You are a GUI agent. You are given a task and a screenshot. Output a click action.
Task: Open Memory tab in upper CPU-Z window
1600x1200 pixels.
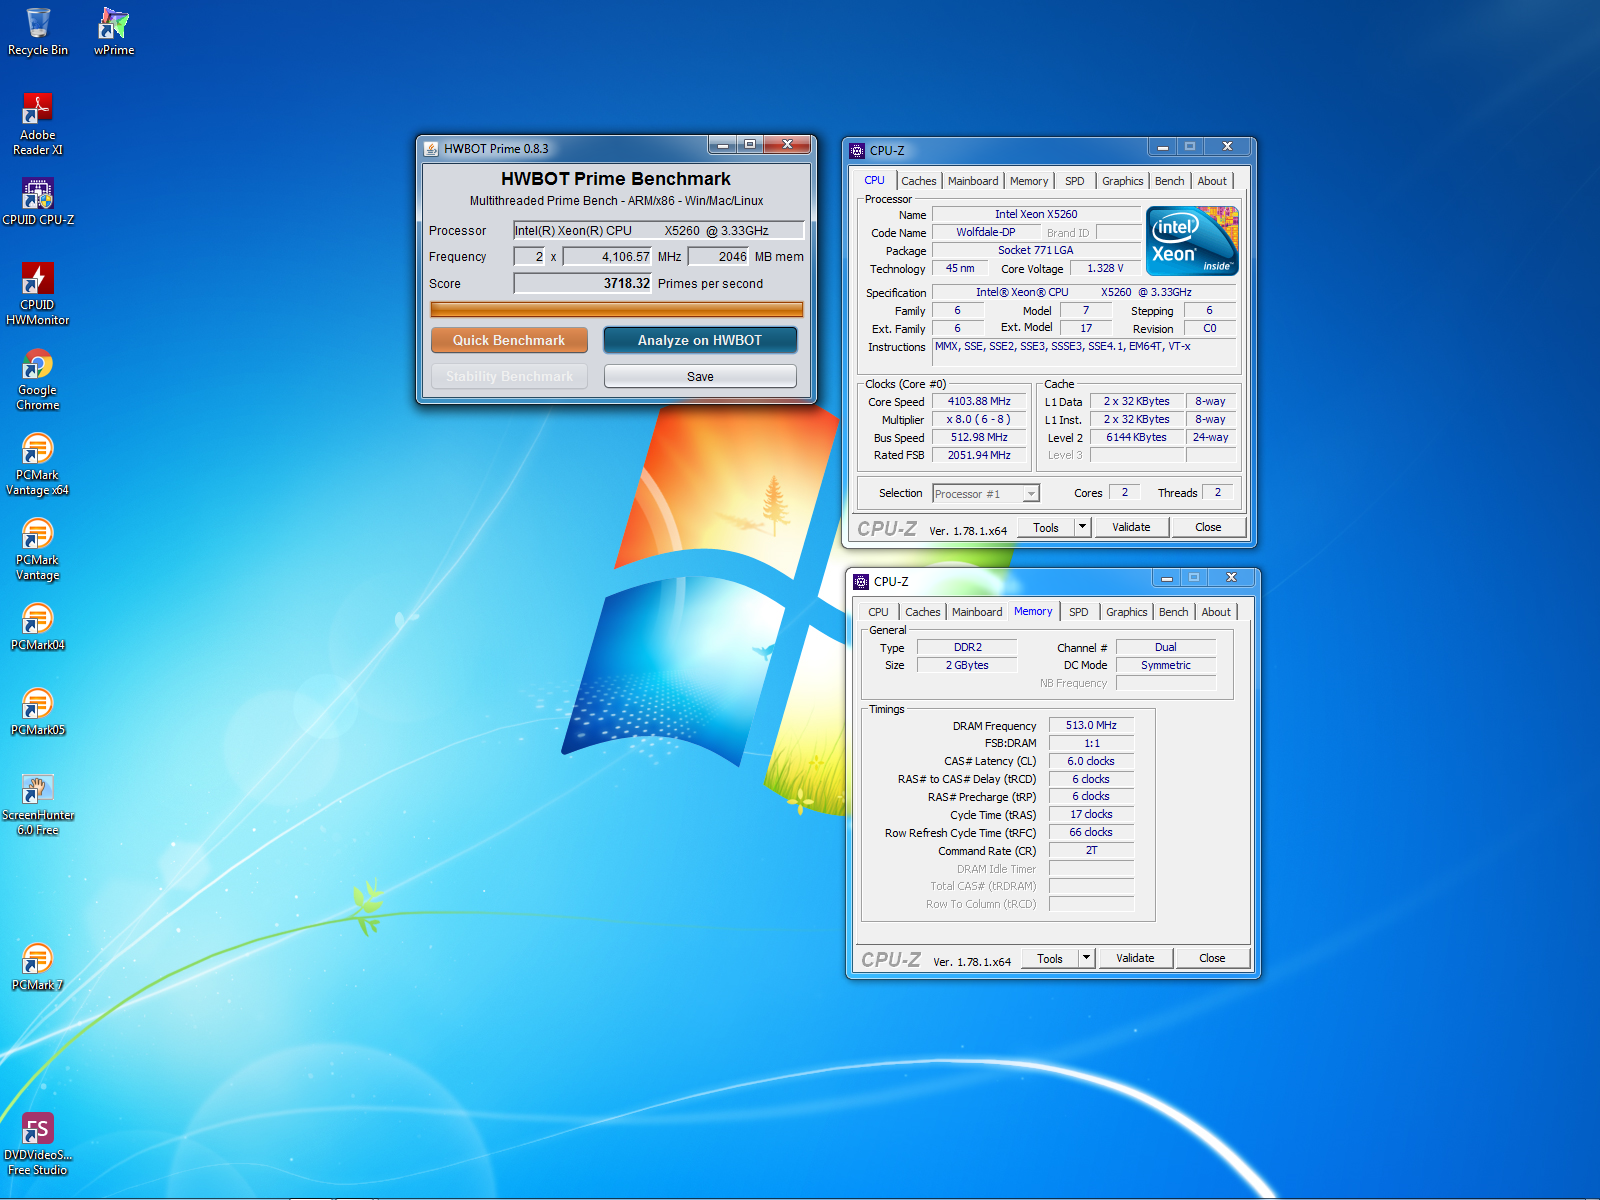click(1029, 181)
